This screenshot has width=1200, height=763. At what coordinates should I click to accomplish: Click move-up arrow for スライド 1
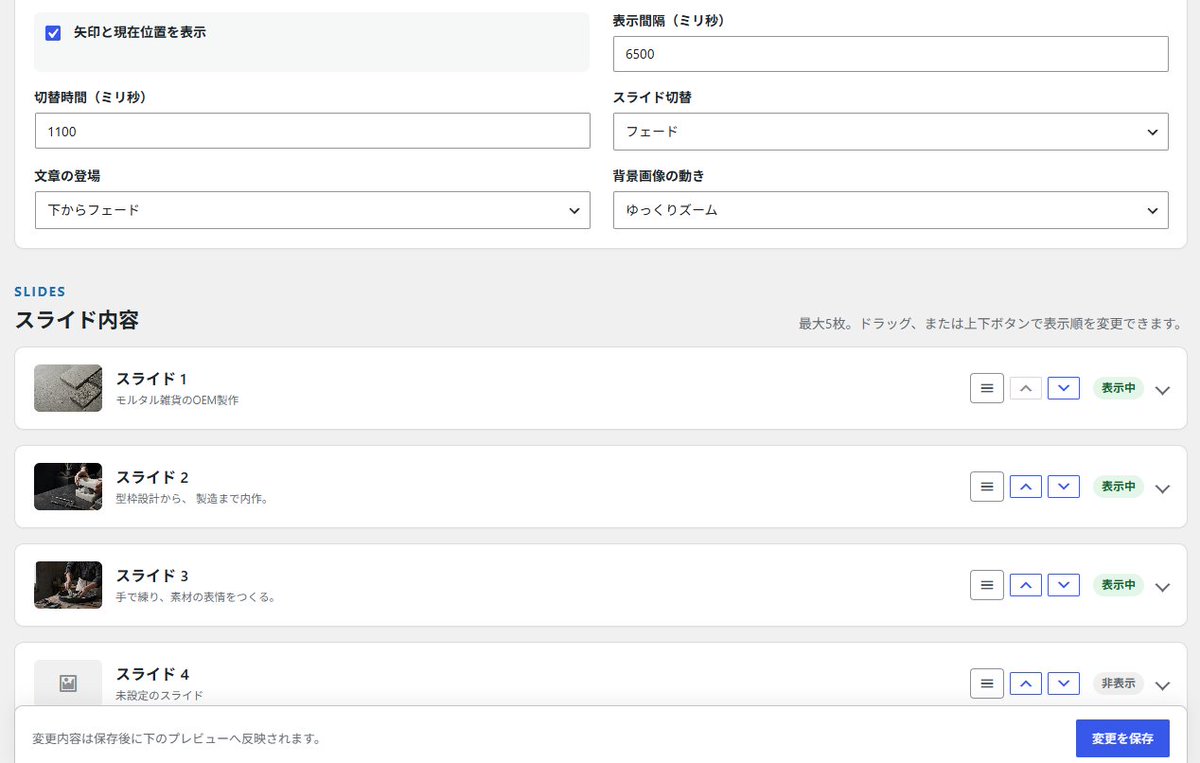coord(1026,388)
